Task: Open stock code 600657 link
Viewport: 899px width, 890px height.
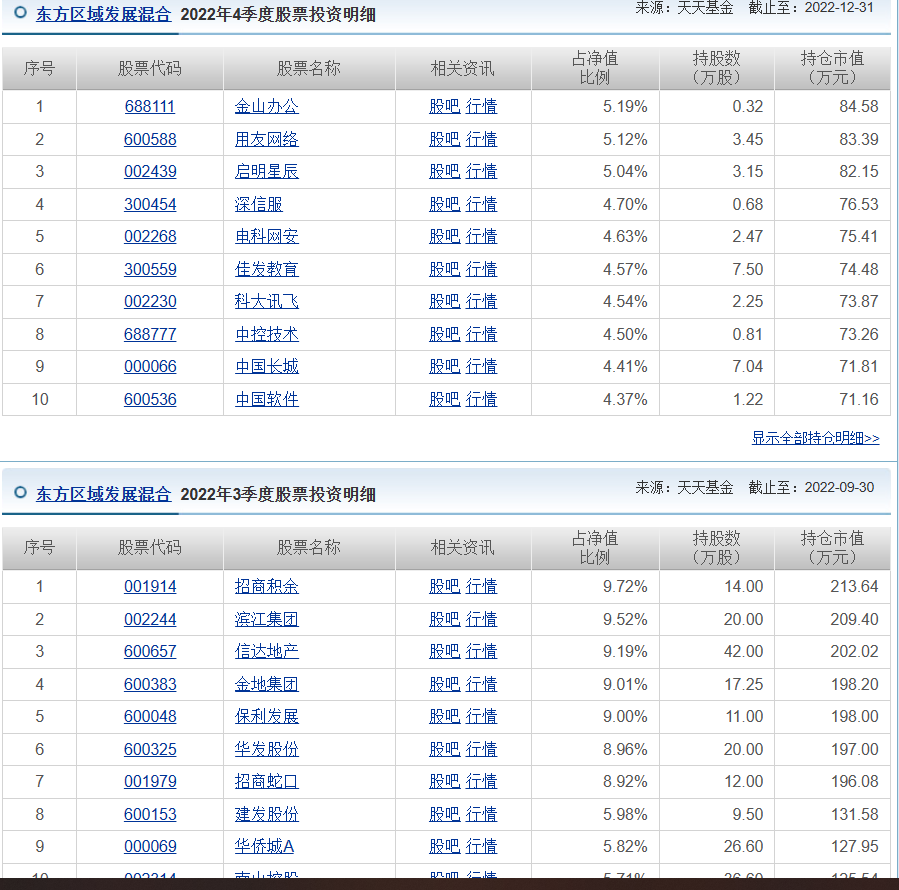Action: (x=150, y=651)
